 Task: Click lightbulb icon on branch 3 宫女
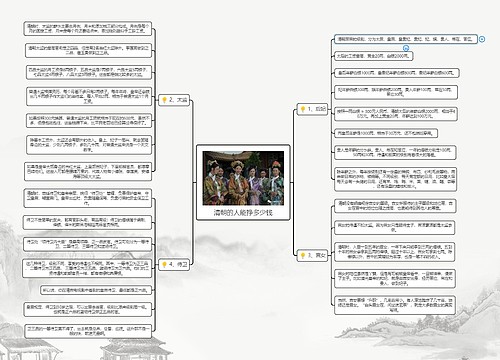pyautogui.click(x=303, y=255)
